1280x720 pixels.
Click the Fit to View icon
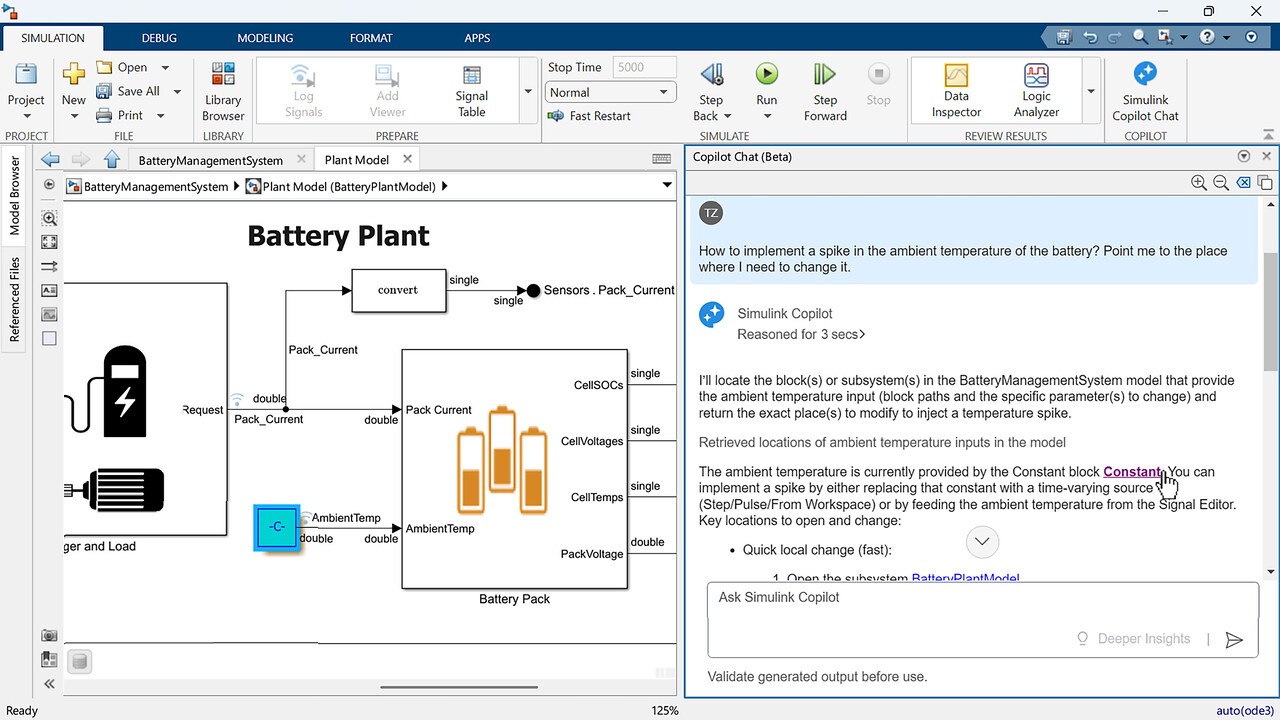tap(50, 242)
